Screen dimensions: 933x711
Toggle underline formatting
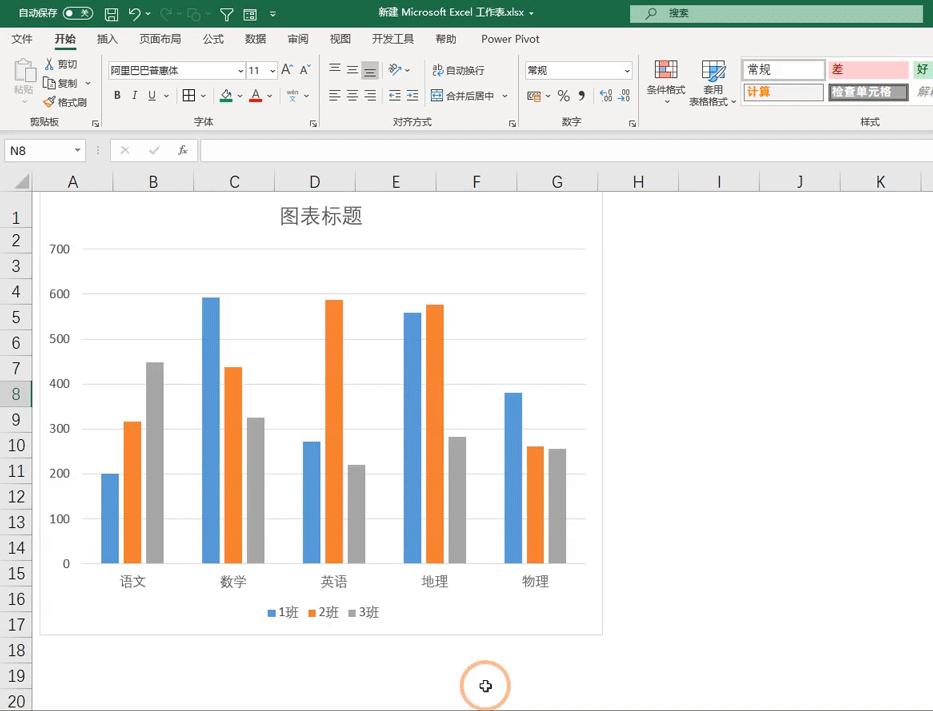(149, 95)
